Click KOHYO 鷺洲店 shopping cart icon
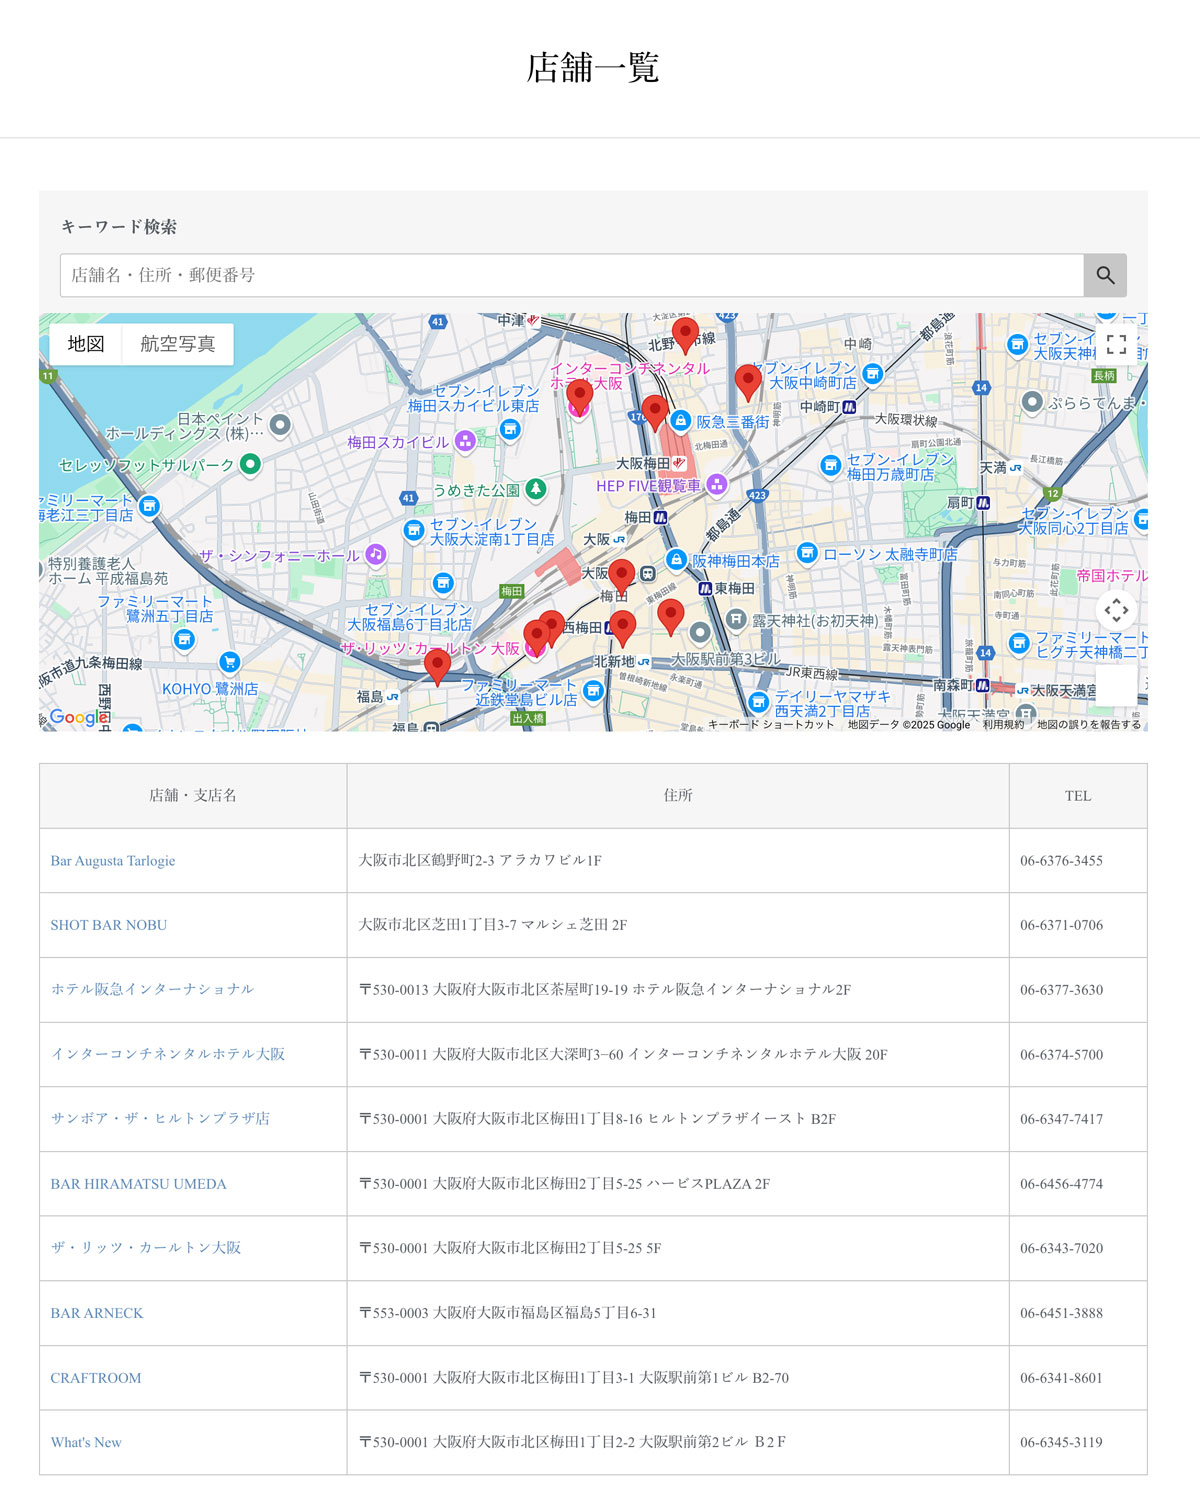Image resolution: width=1200 pixels, height=1507 pixels. tap(229, 662)
